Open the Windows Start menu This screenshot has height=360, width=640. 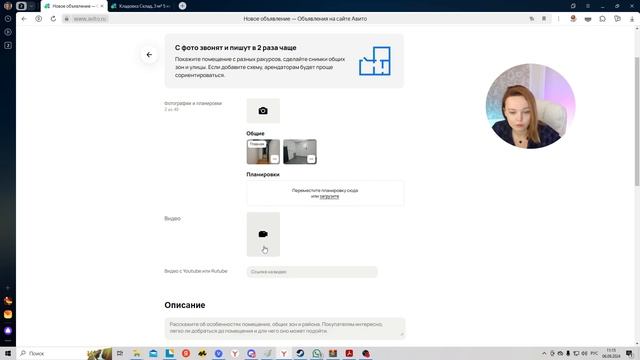(x=7, y=353)
